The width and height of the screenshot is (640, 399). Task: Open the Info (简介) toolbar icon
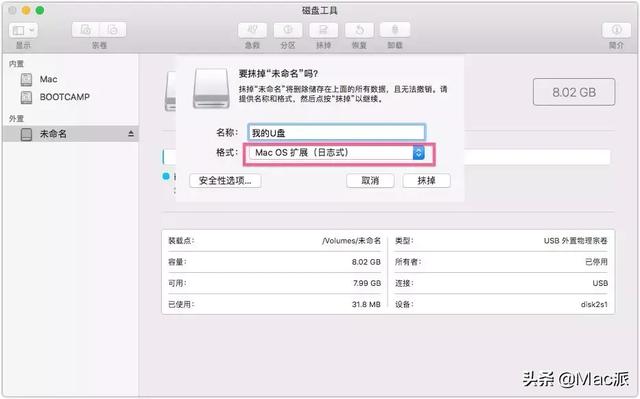click(616, 30)
